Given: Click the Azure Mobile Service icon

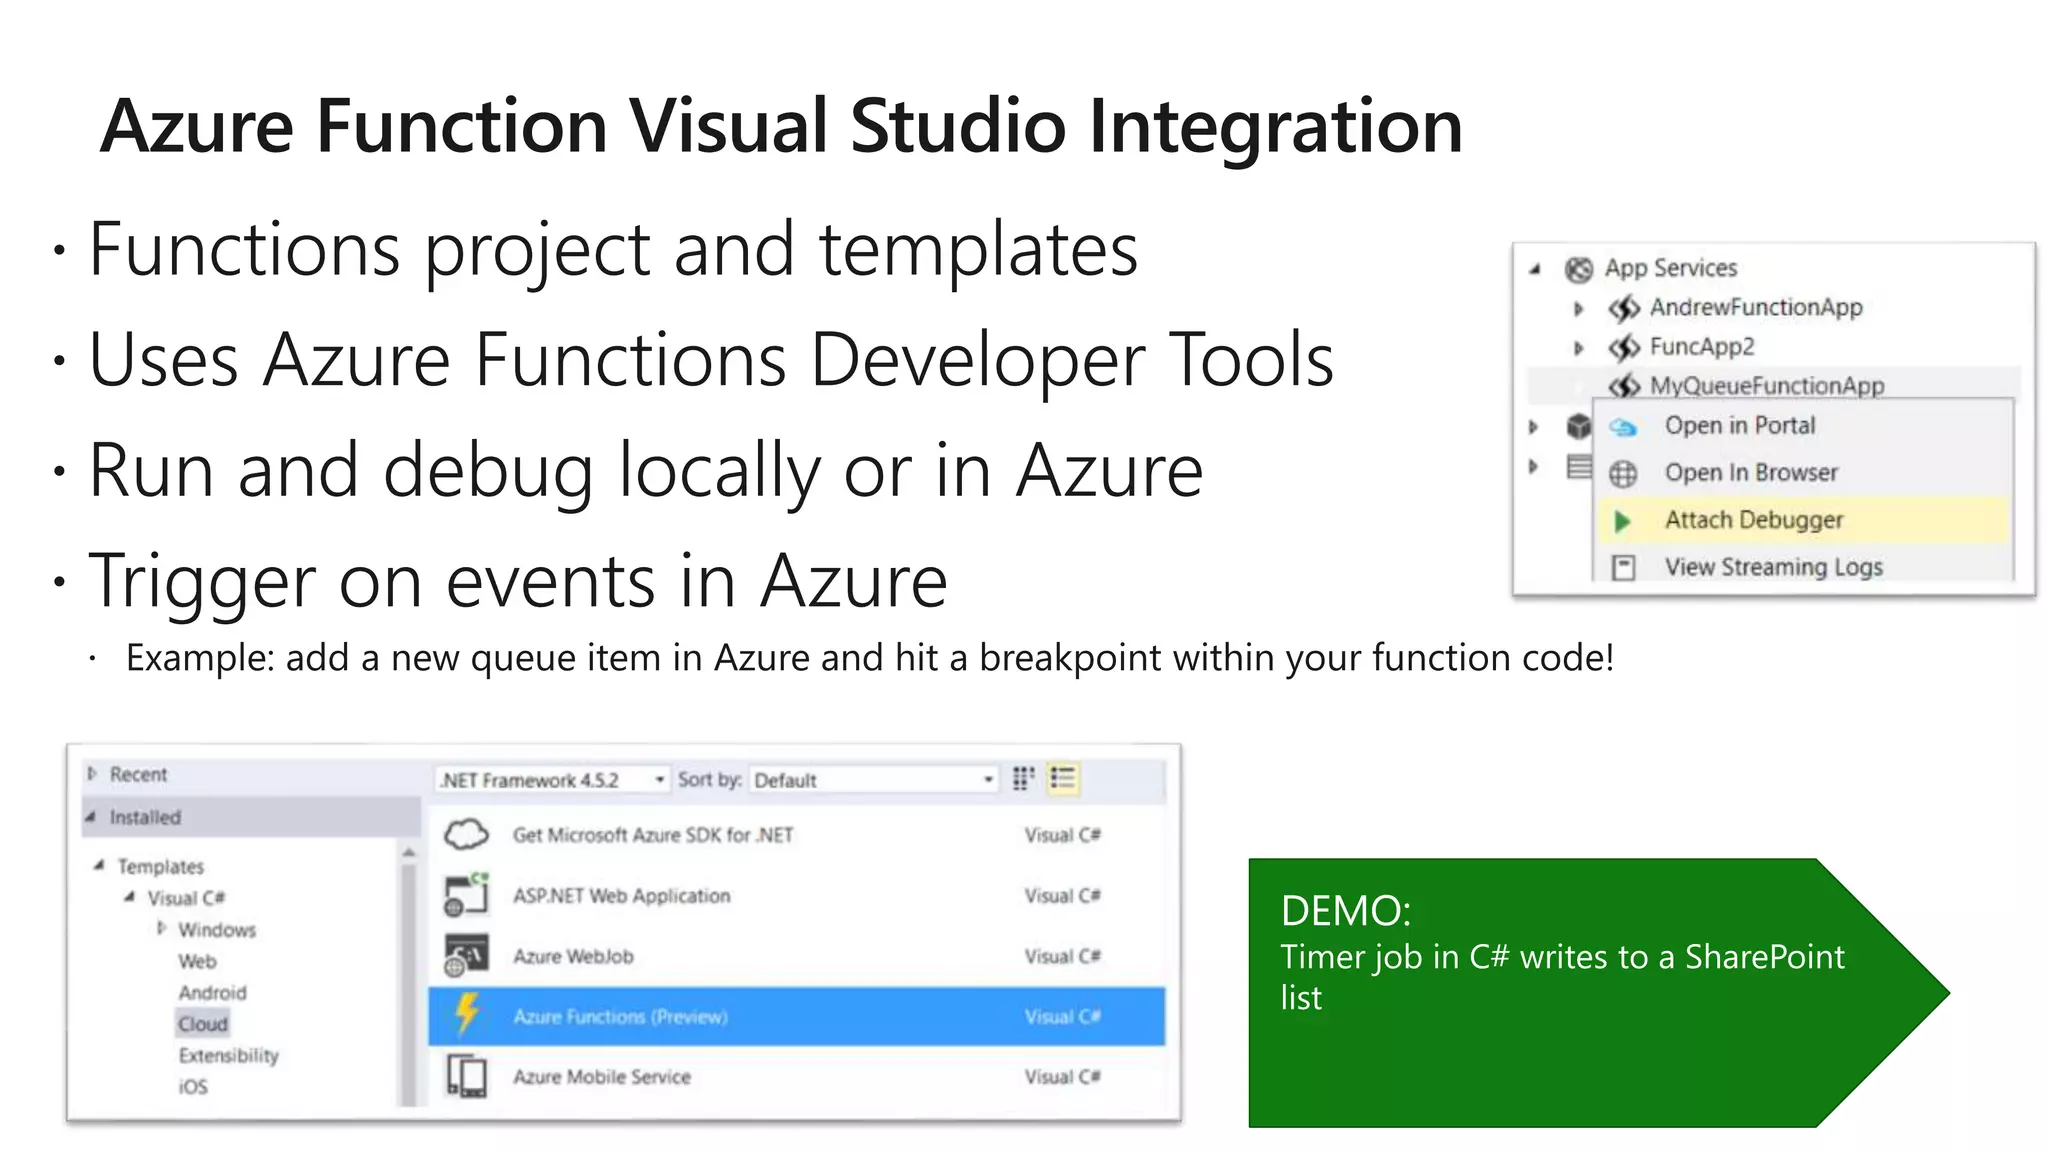Looking at the screenshot, I should click(x=466, y=1077).
